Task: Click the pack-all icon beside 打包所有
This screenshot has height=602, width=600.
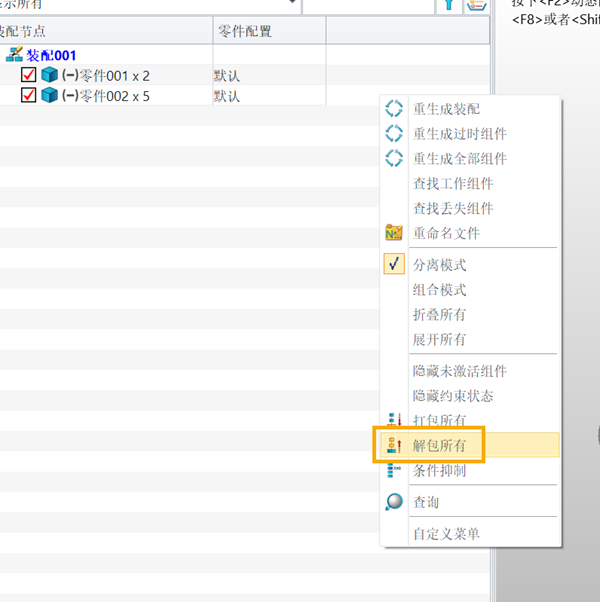Action: pyautogui.click(x=394, y=419)
